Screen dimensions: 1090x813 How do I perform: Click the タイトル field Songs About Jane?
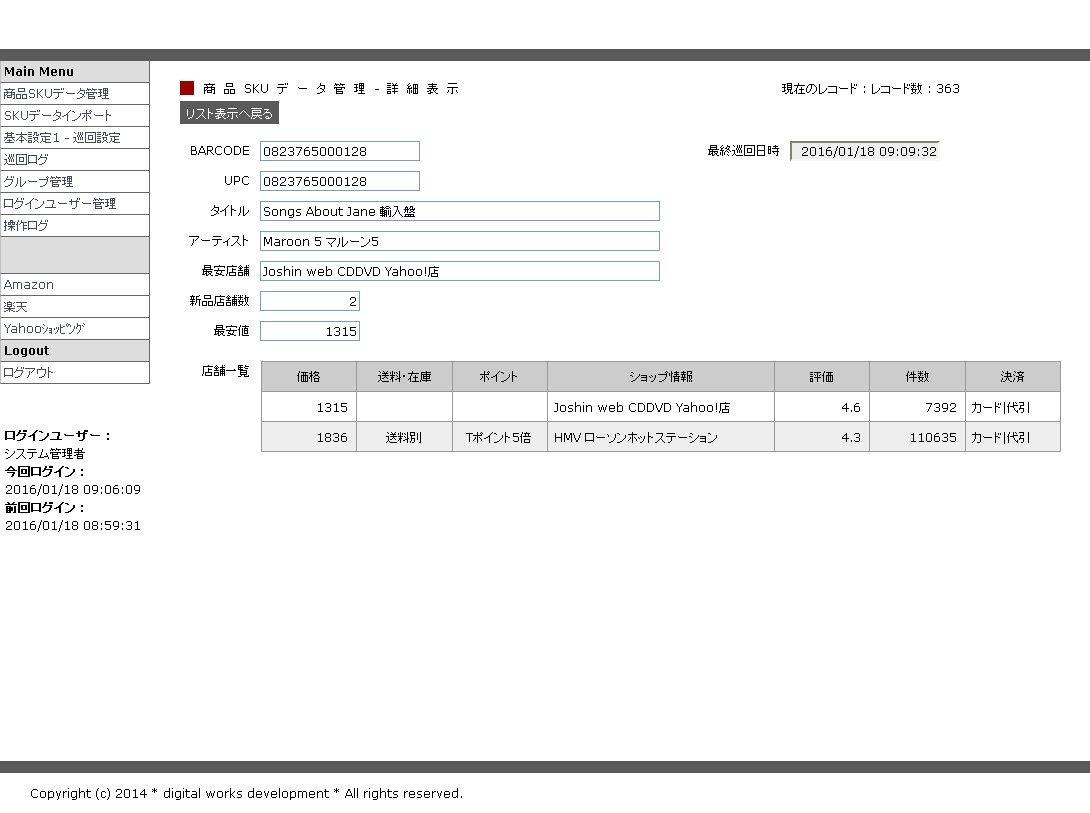(x=459, y=211)
